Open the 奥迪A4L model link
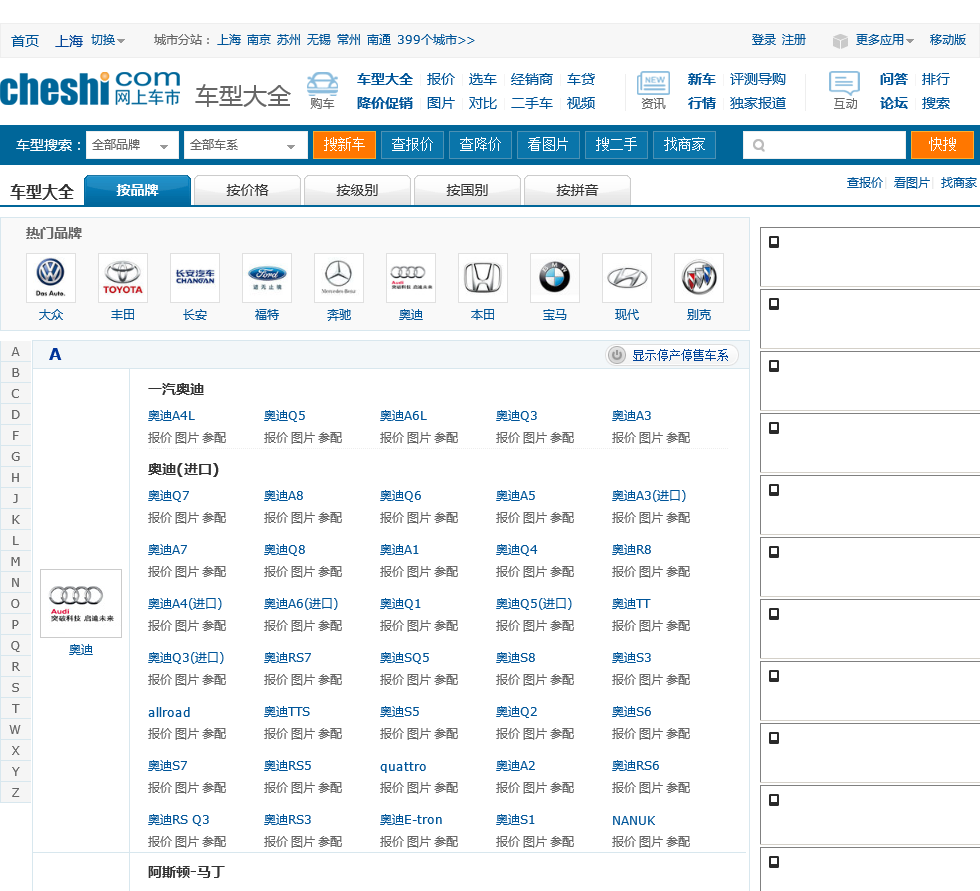Image resolution: width=980 pixels, height=891 pixels. [171, 416]
